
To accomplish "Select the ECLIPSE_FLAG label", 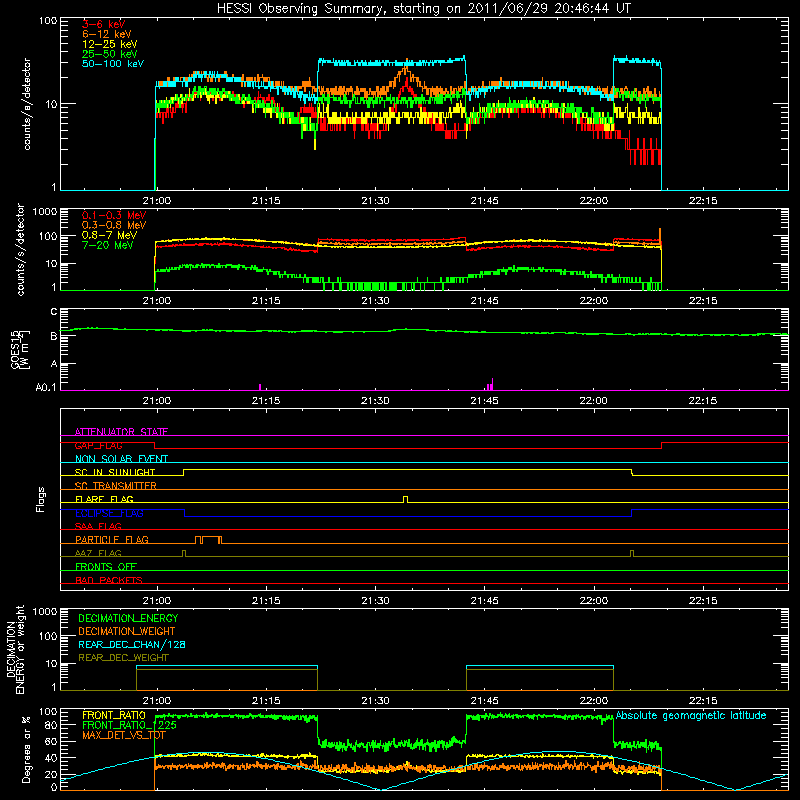I will (109, 513).
